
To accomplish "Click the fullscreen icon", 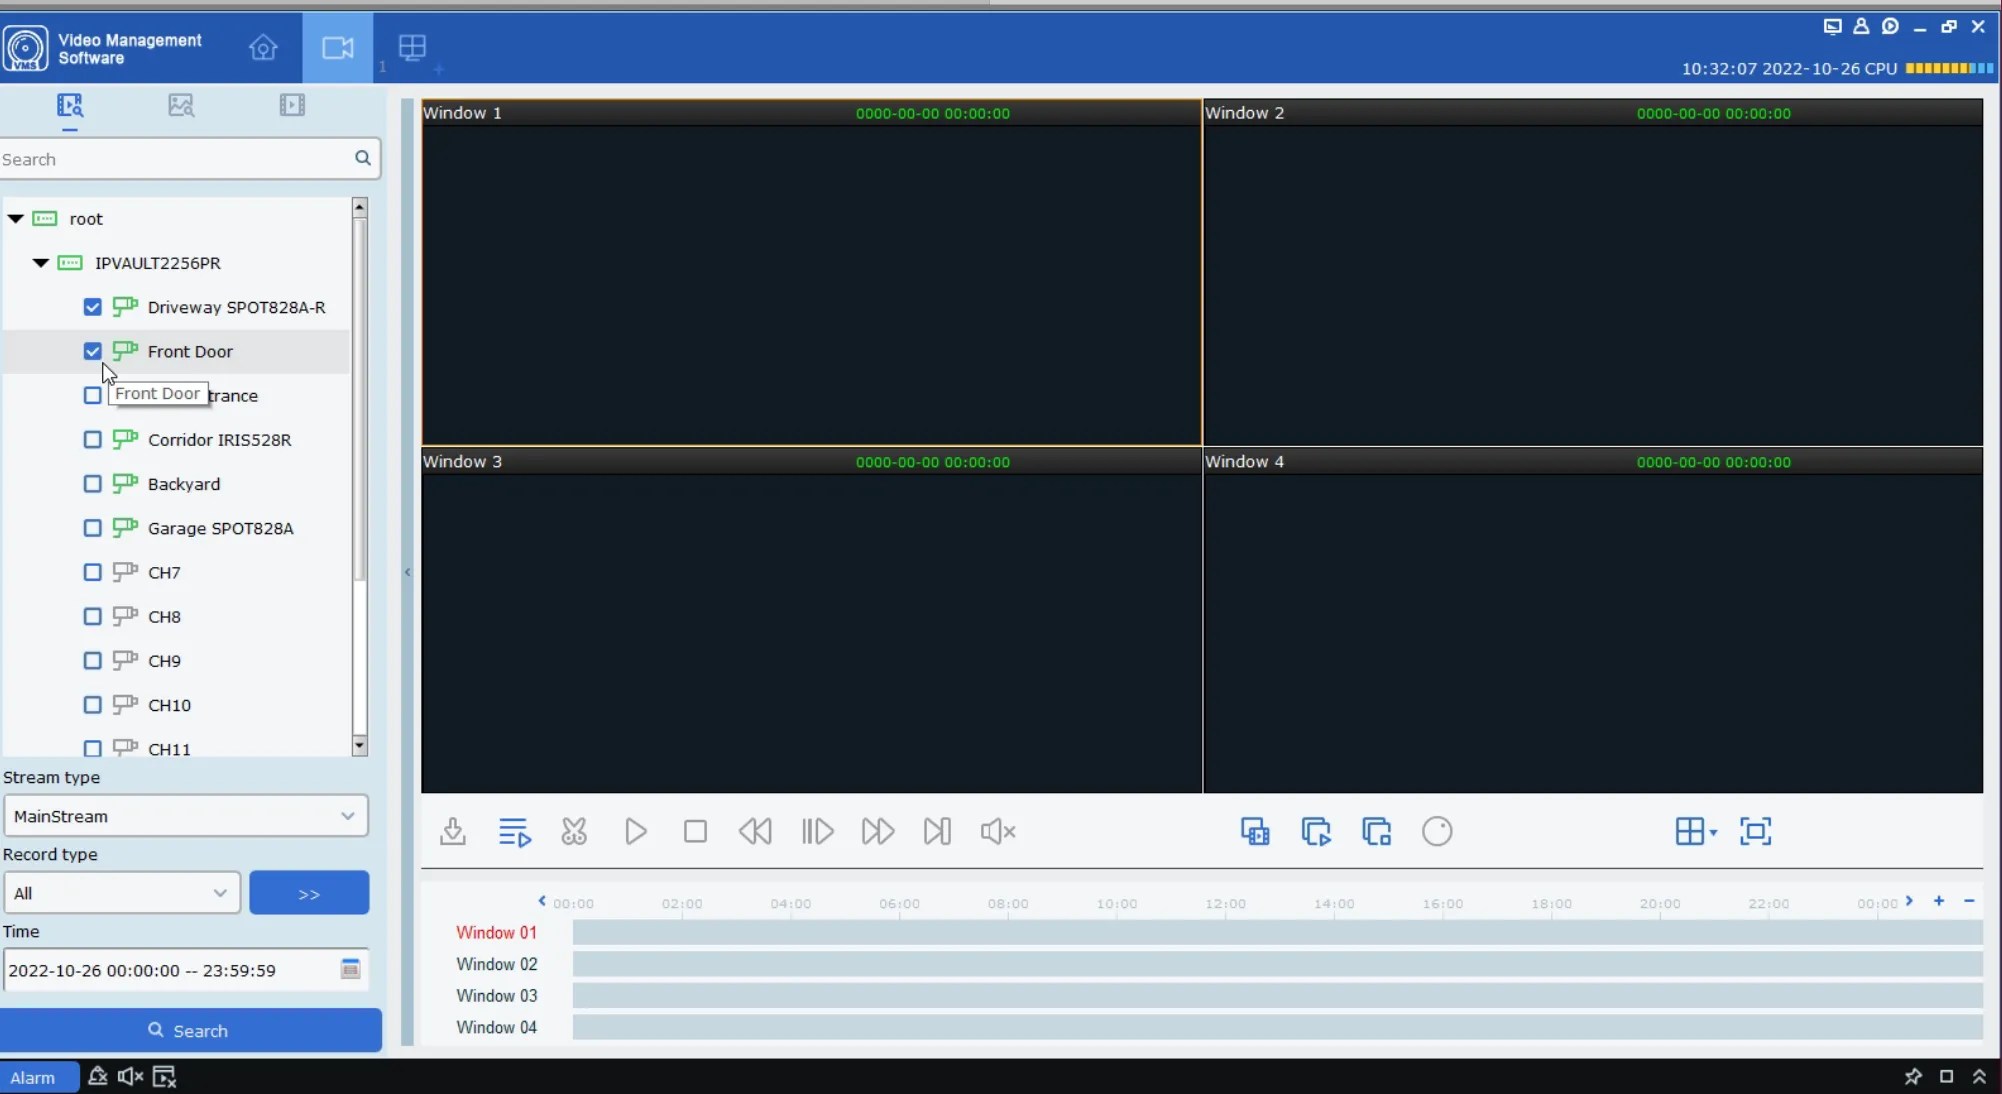I will (x=1755, y=831).
